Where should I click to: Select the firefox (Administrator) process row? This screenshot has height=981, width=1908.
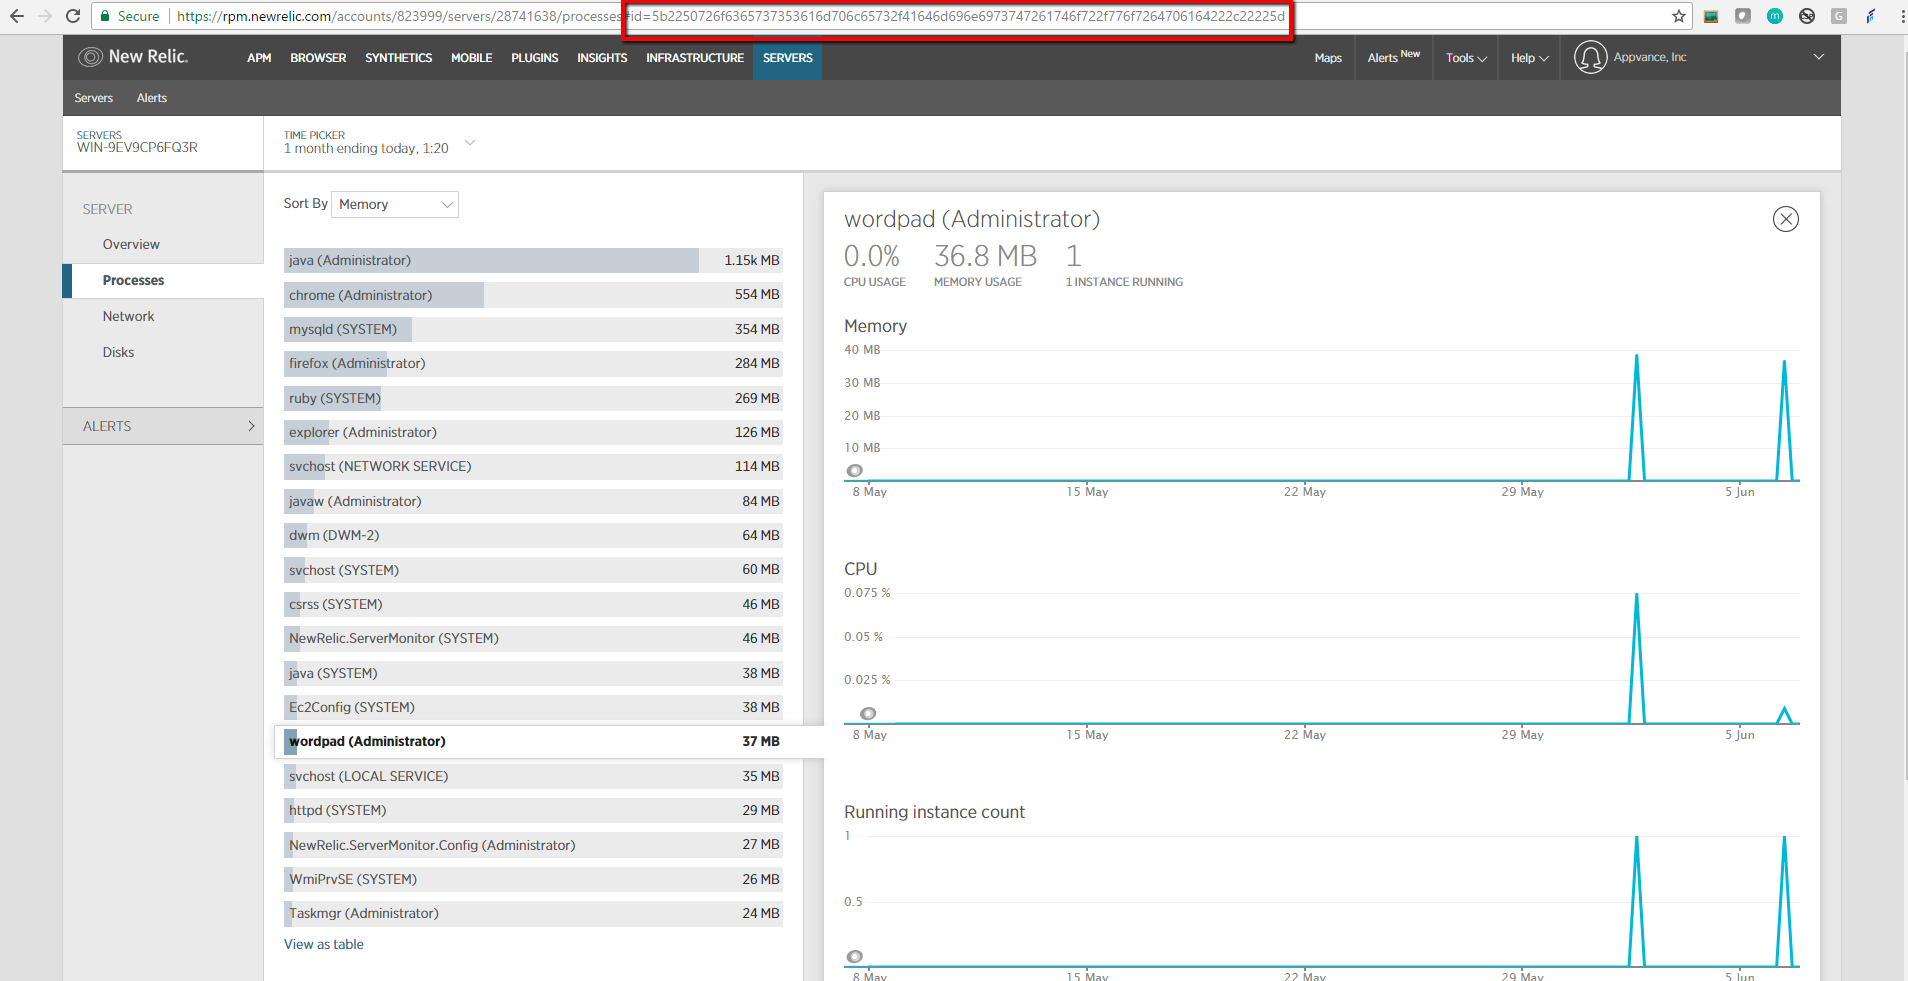(533, 363)
